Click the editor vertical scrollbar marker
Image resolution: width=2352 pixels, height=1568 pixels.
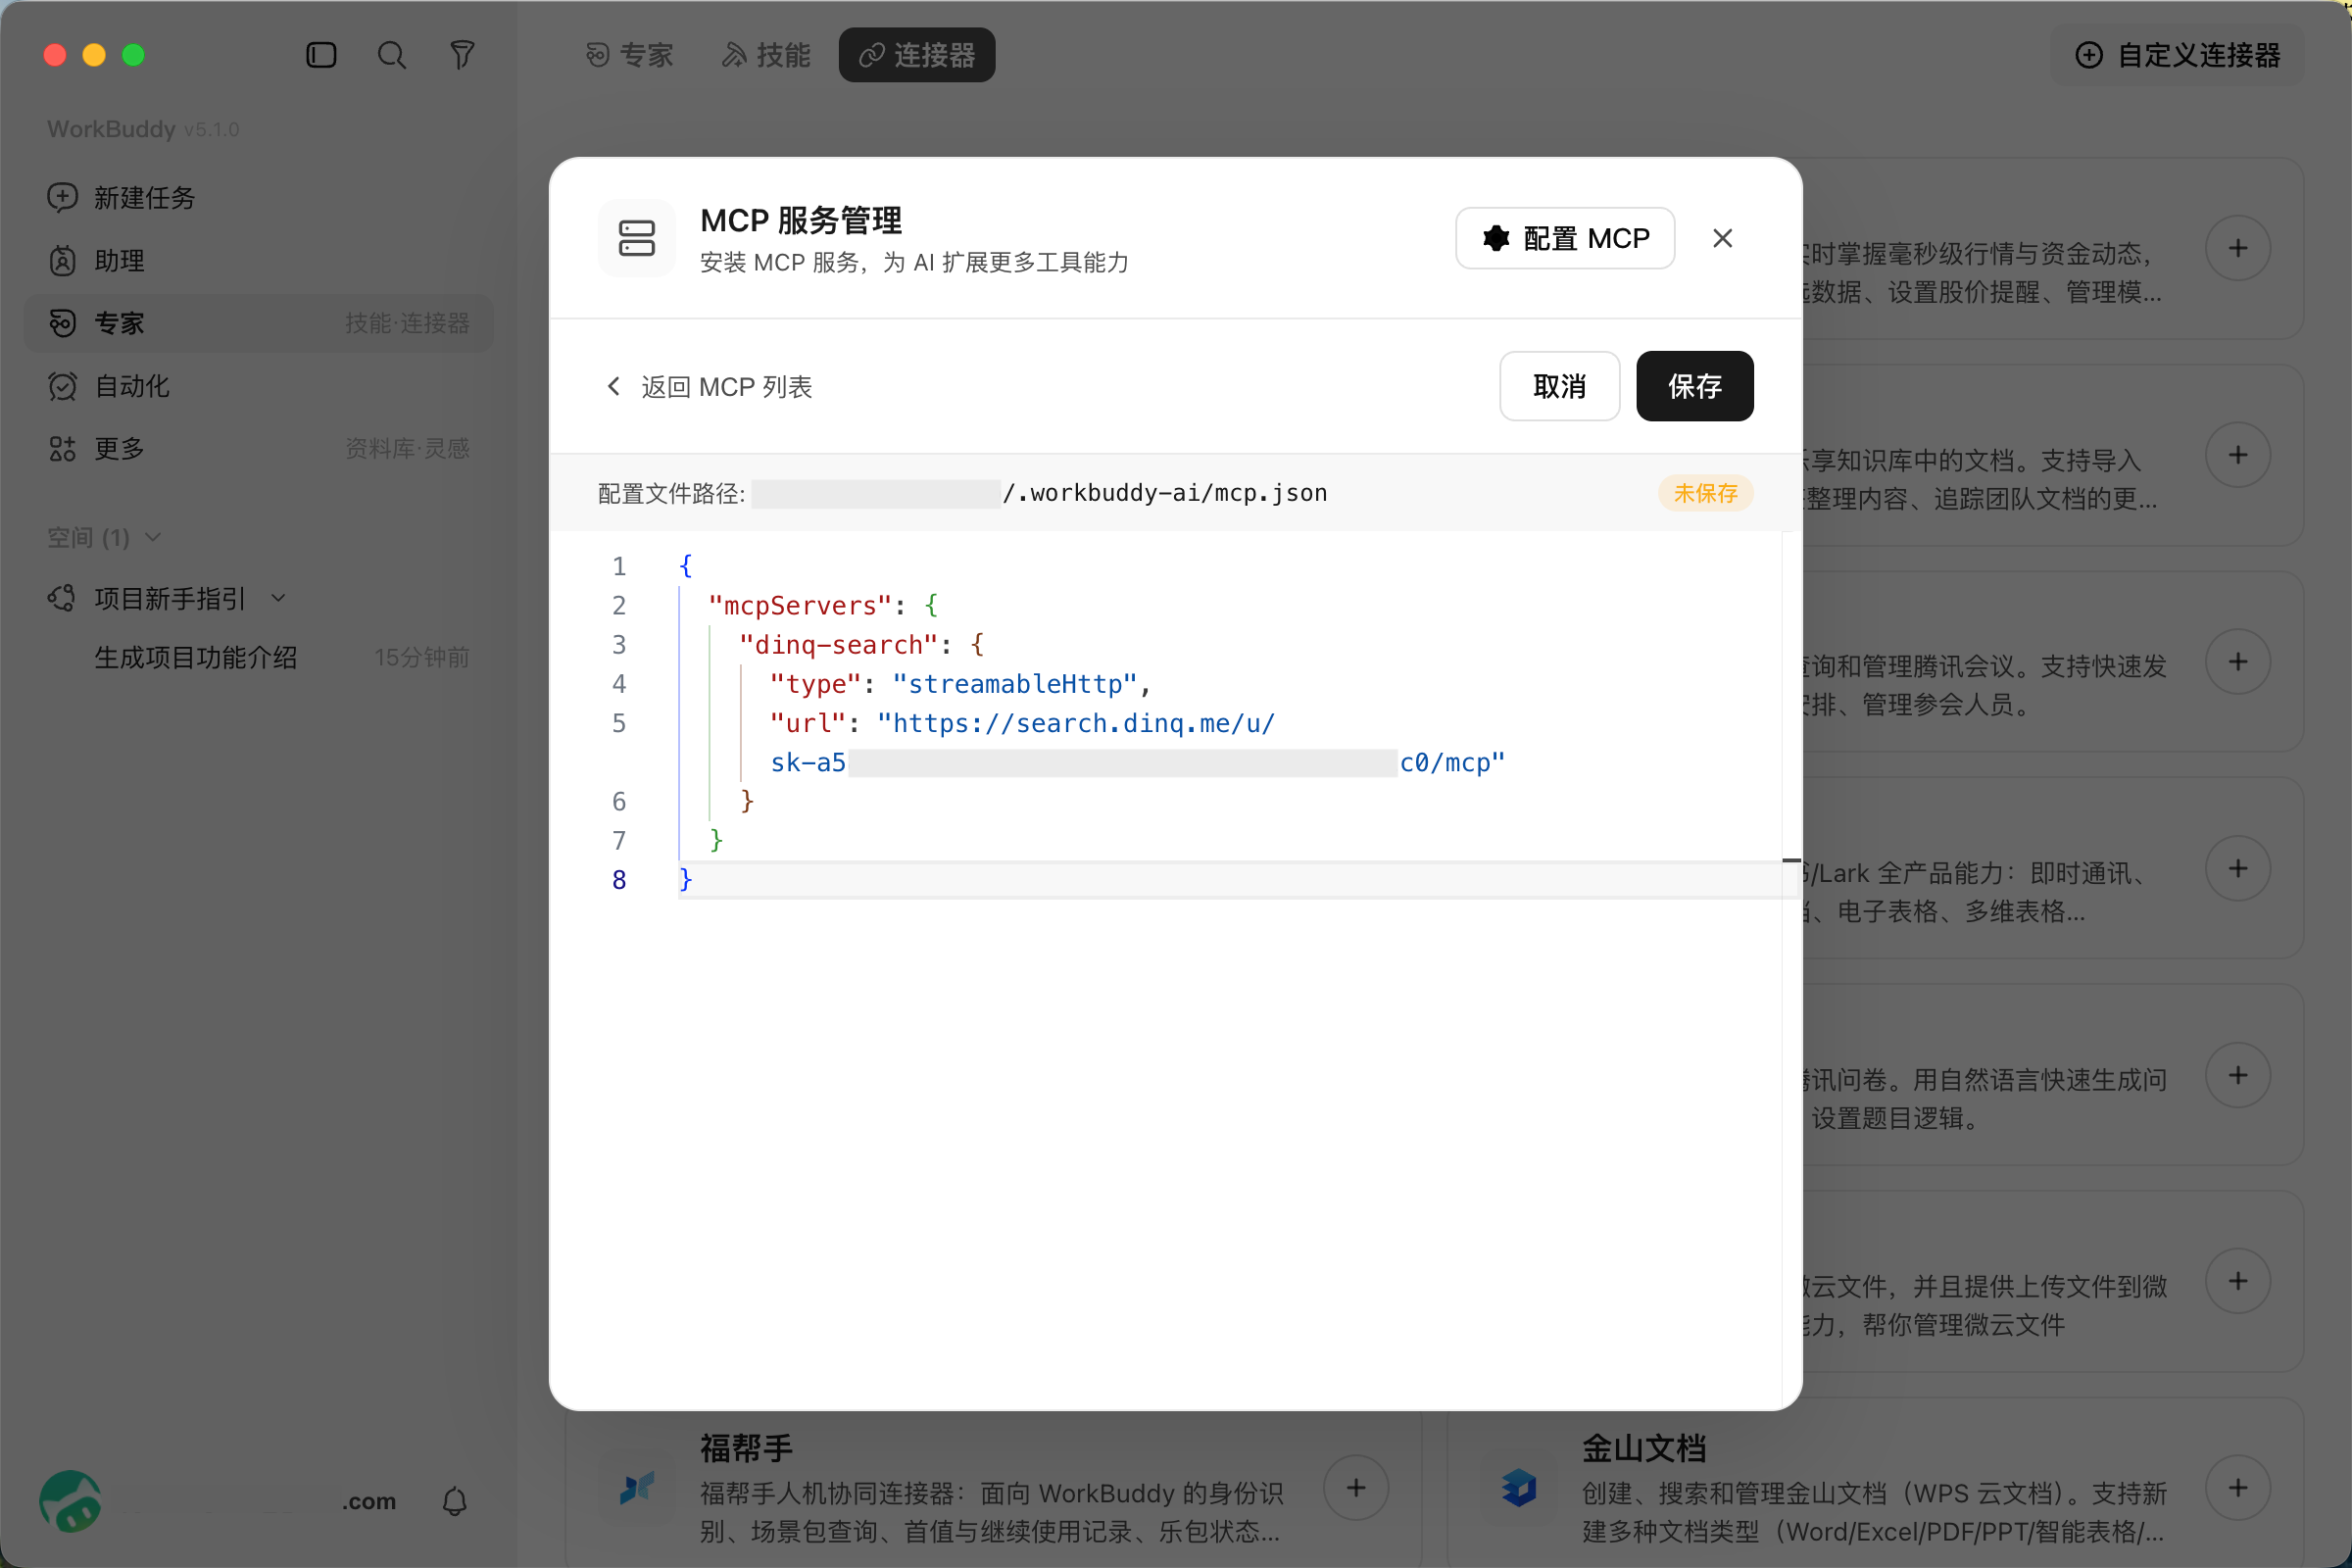tap(1791, 860)
